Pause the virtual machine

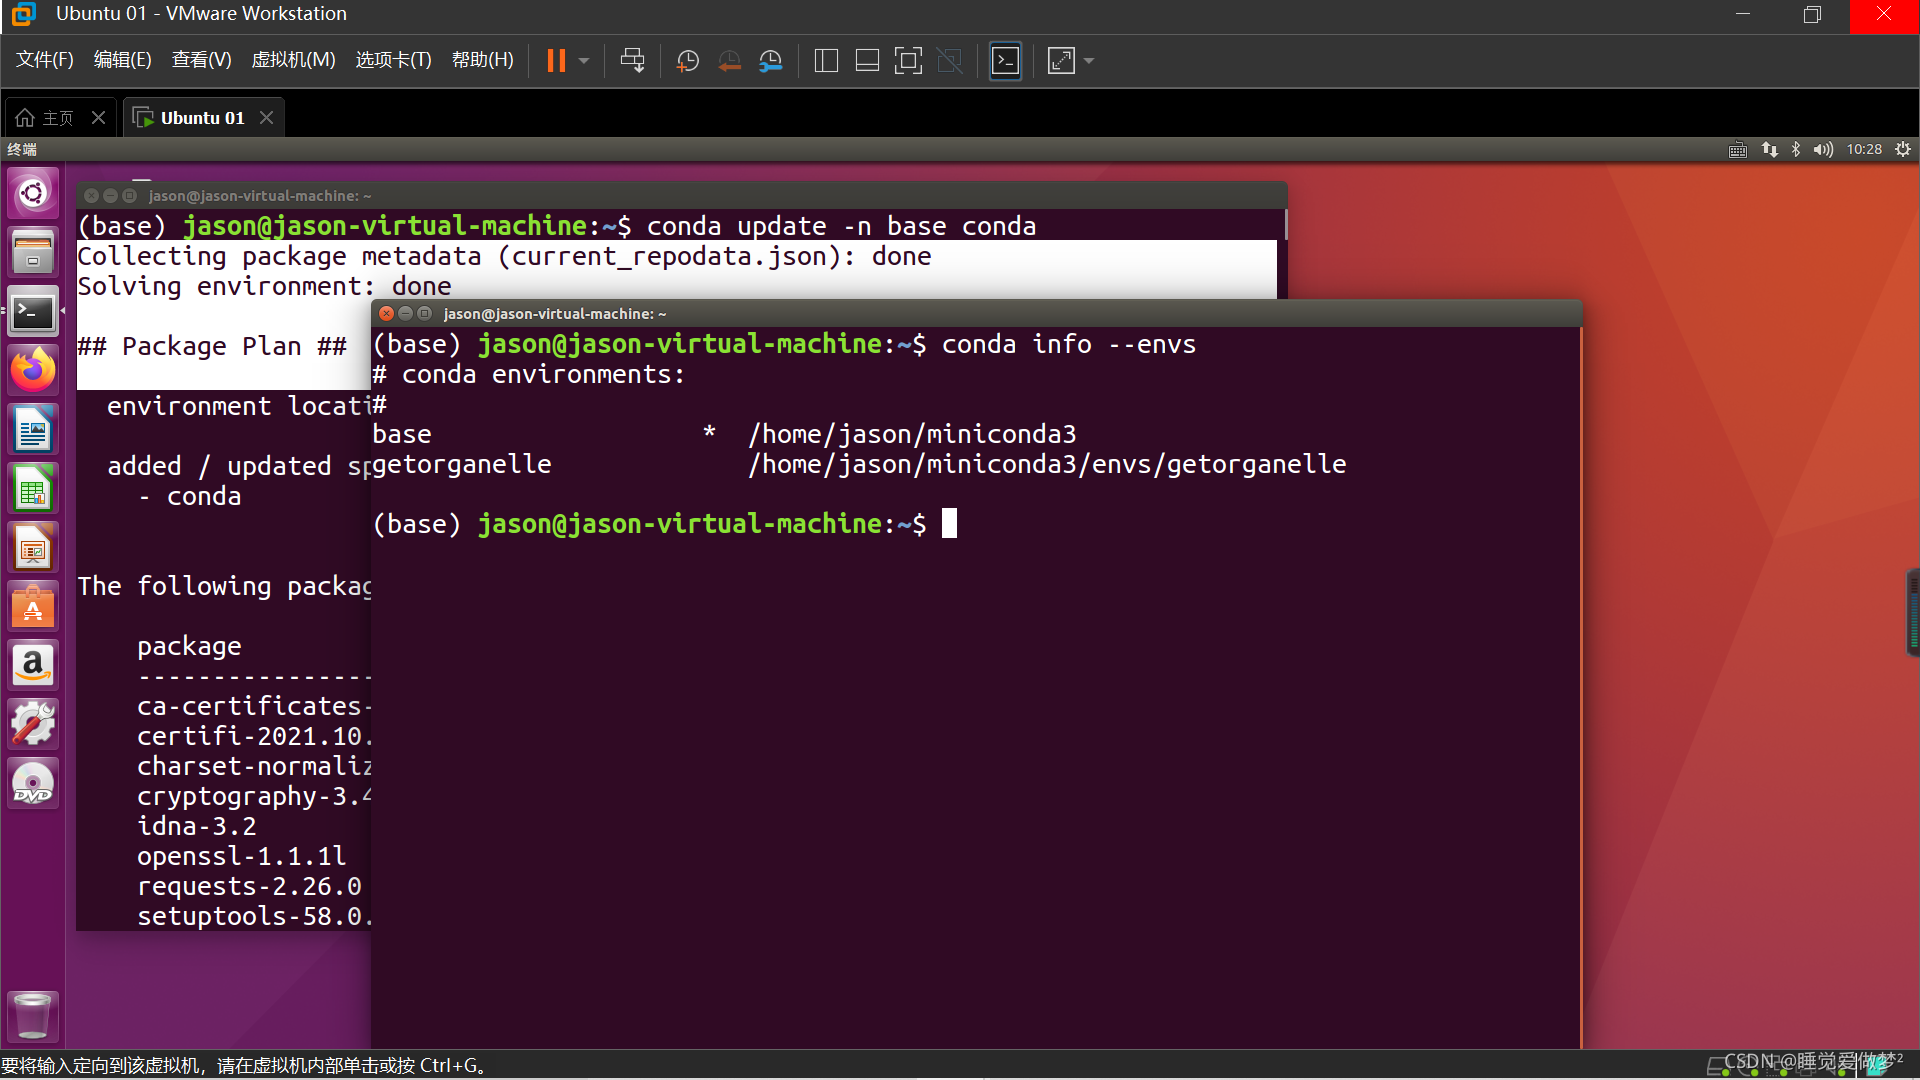(x=556, y=61)
